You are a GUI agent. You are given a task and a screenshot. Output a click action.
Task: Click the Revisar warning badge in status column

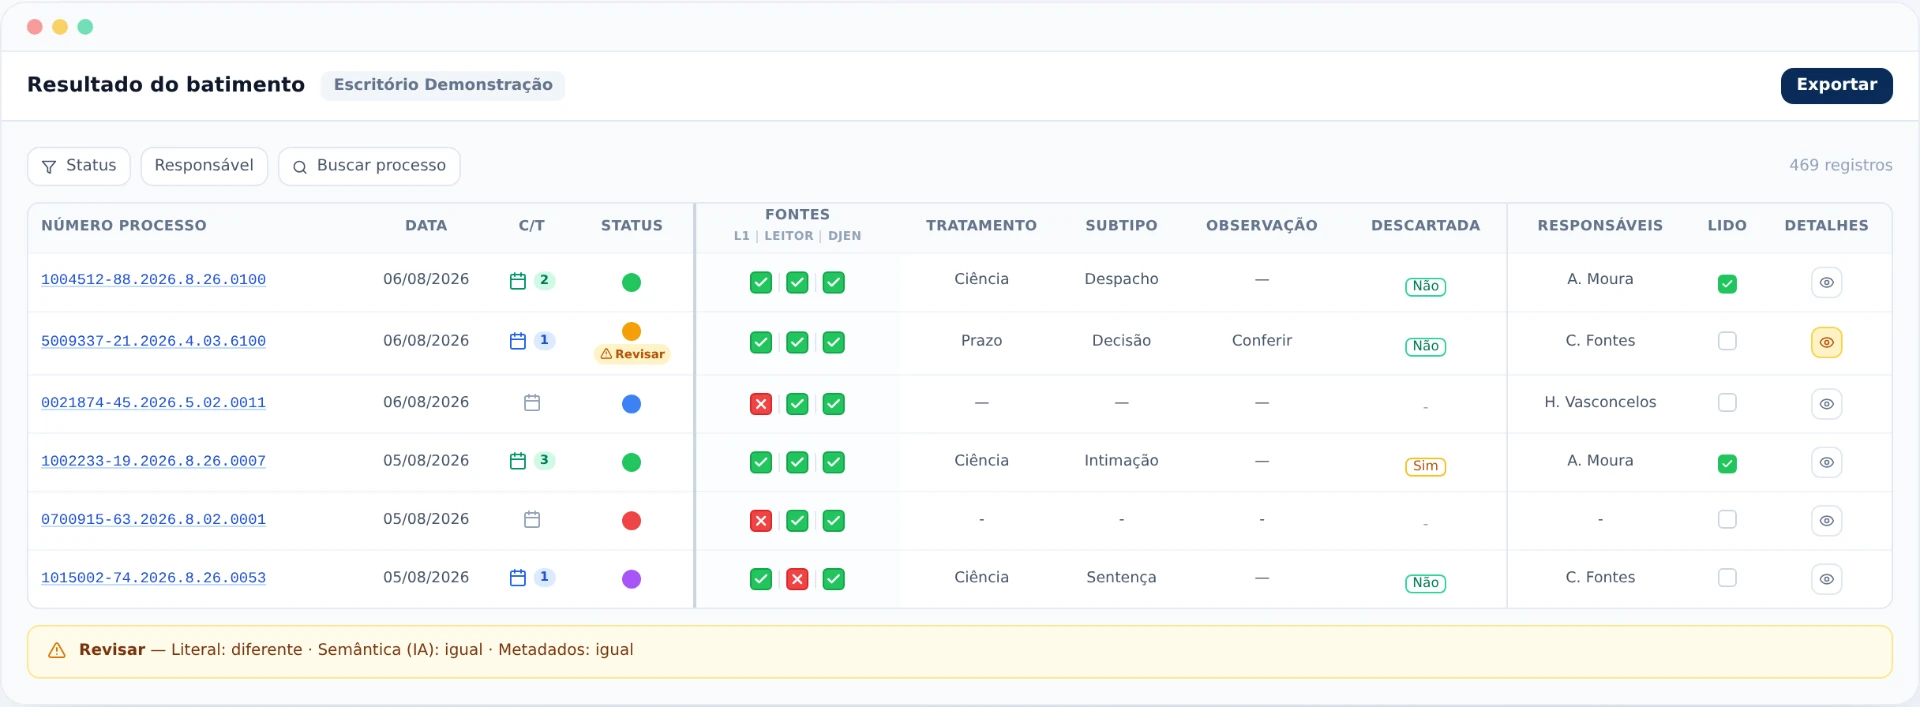632,354
